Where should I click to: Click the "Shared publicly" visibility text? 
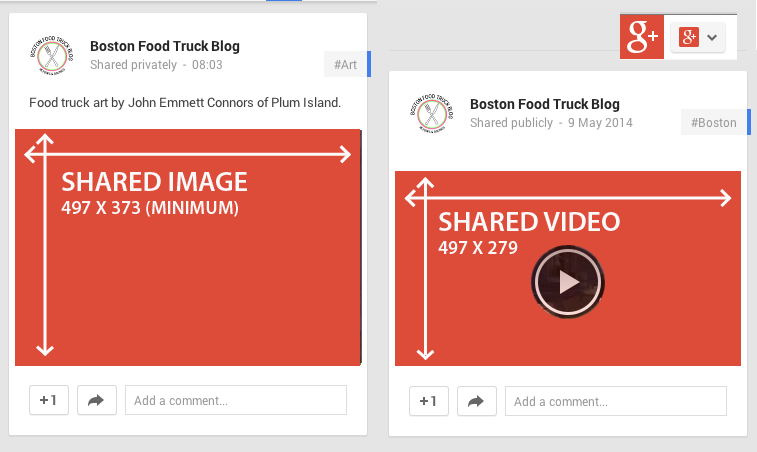[x=511, y=123]
